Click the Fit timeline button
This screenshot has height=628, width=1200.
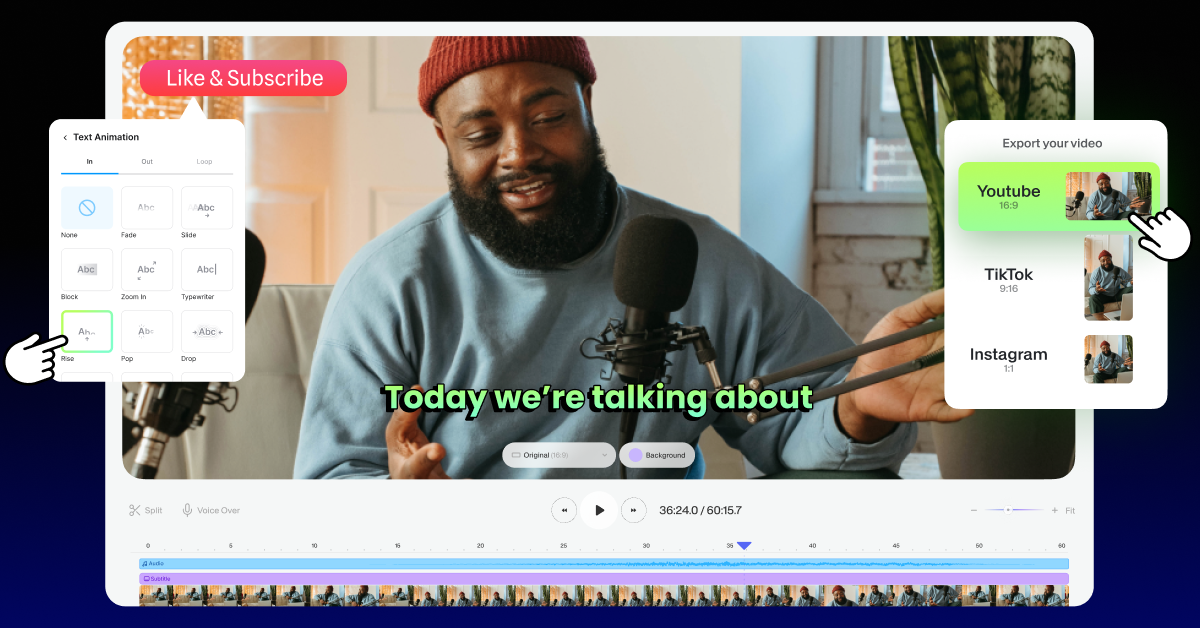1070,510
